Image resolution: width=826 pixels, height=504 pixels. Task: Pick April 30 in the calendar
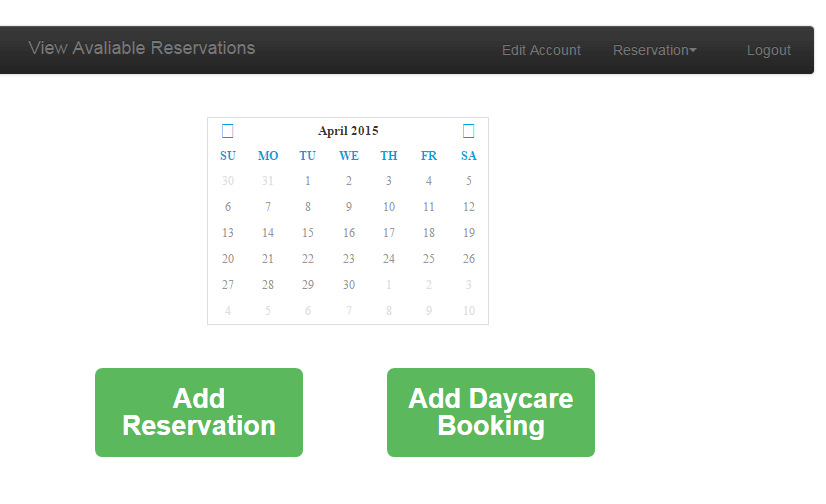click(349, 285)
